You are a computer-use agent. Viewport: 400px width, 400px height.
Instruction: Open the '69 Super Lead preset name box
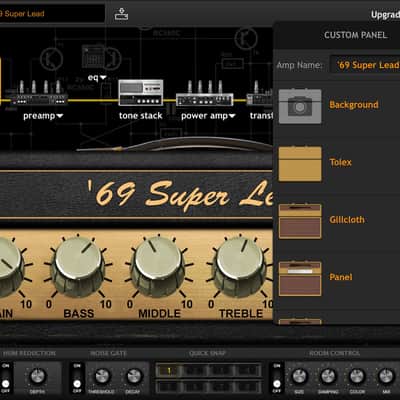coord(52,14)
